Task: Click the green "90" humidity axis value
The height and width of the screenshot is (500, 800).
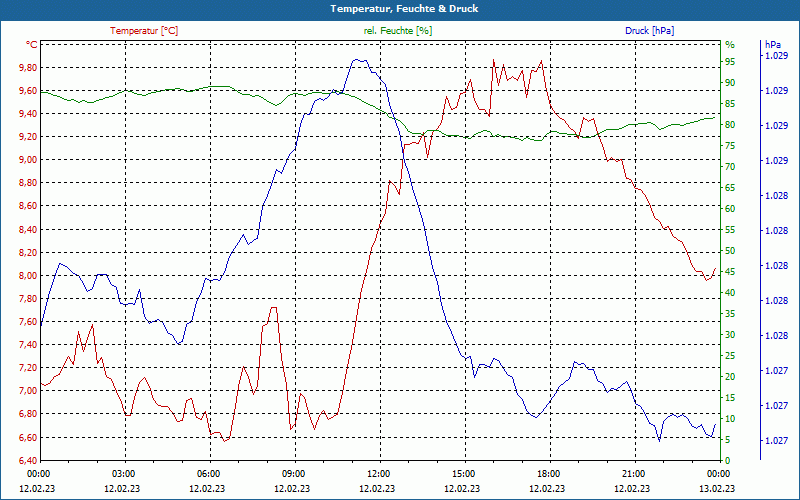Action: [x=730, y=83]
